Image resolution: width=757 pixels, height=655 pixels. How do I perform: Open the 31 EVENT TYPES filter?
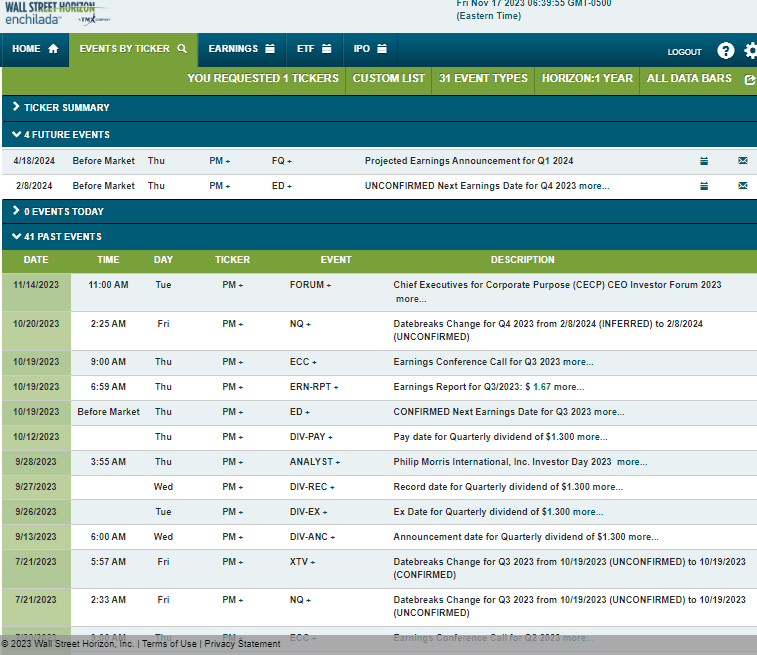click(483, 78)
